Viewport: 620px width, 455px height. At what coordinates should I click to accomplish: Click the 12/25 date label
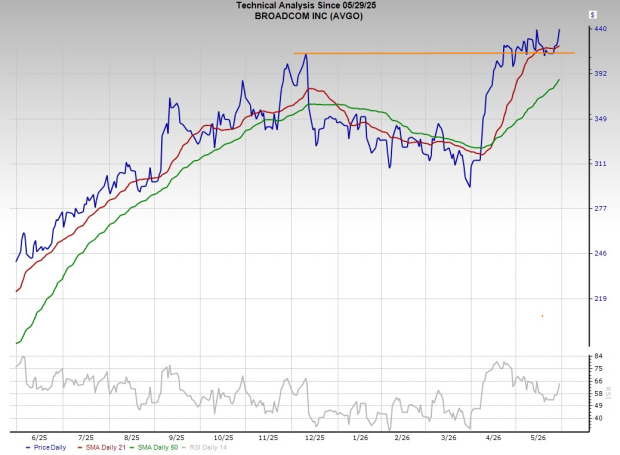(x=315, y=438)
